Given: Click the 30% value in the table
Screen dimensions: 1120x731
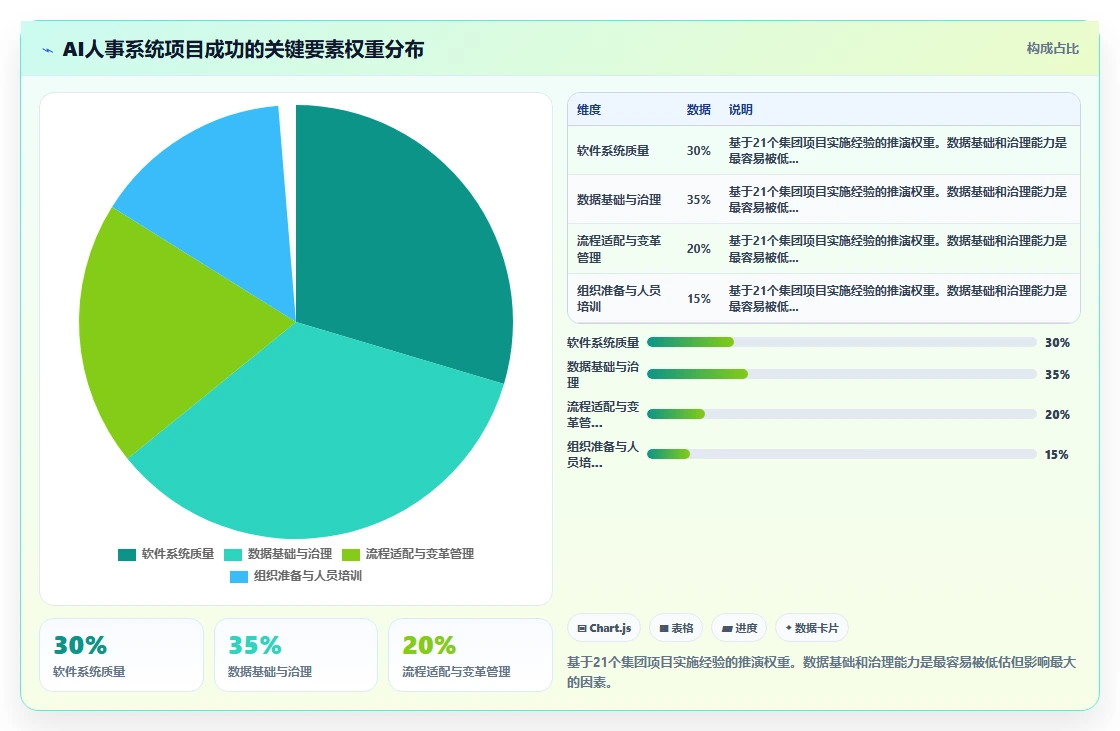Looking at the screenshot, I should click(x=699, y=151).
